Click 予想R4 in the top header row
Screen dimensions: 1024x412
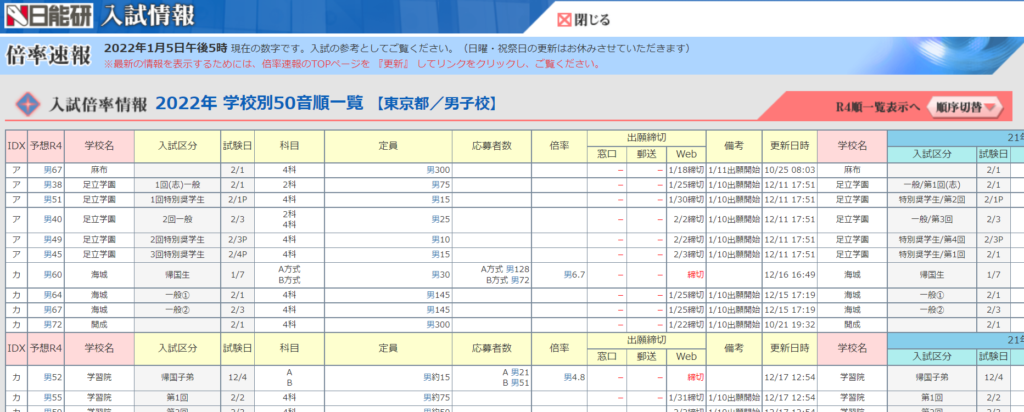pyautogui.click(x=46, y=146)
